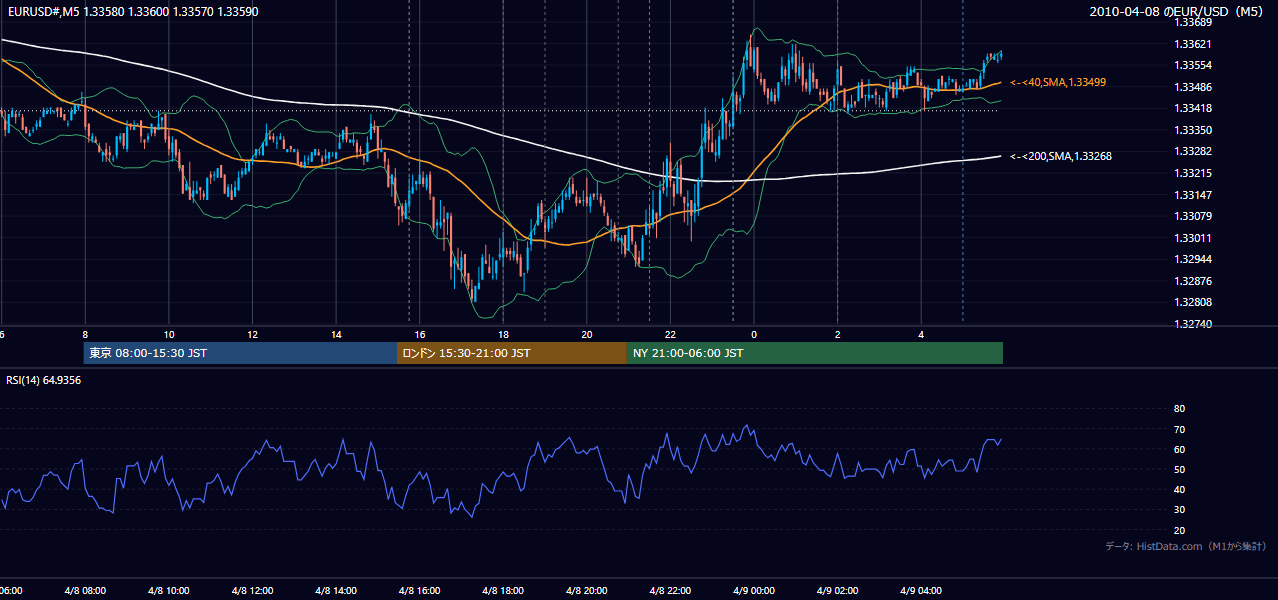Click hour label 12 under the price chart
This screenshot has width=1278, height=600.
click(x=252, y=335)
